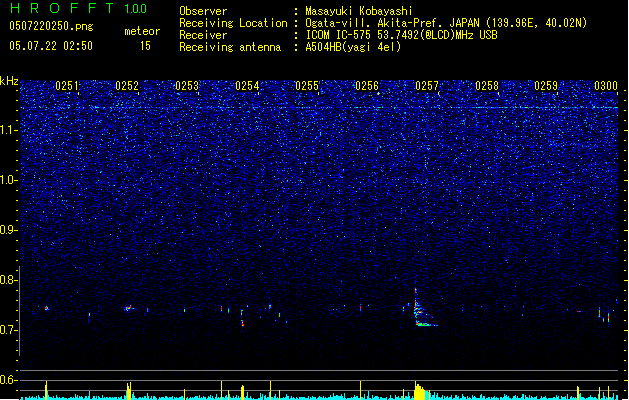This screenshot has width=629, height=400.
Task: Click the 0.8 kHz axis label
Action: [x=9, y=280]
